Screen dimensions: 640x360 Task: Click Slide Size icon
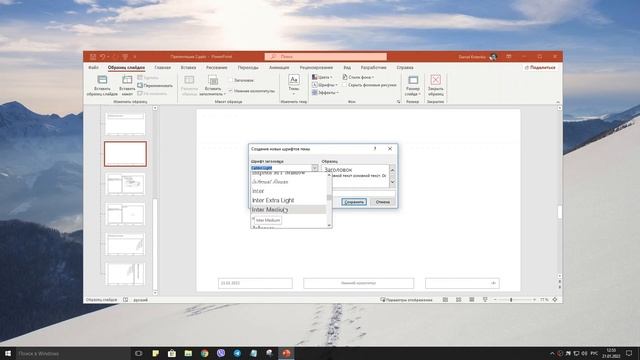(x=413, y=80)
